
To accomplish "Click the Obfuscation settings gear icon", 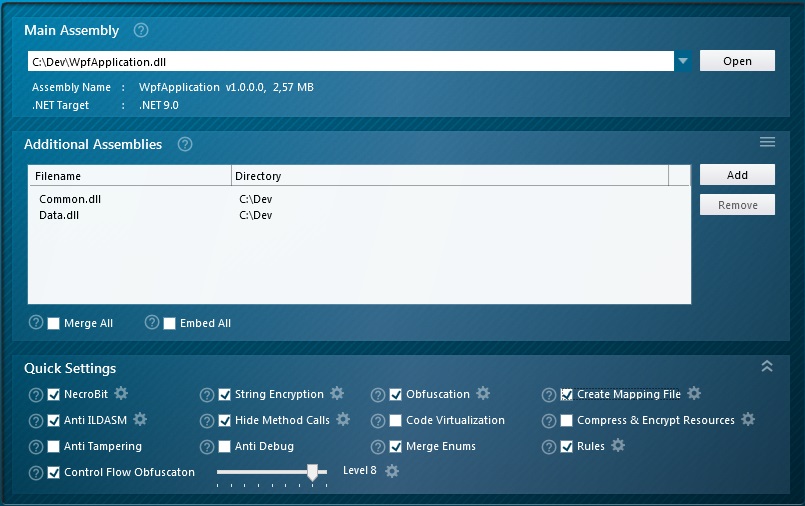I will [x=483, y=394].
